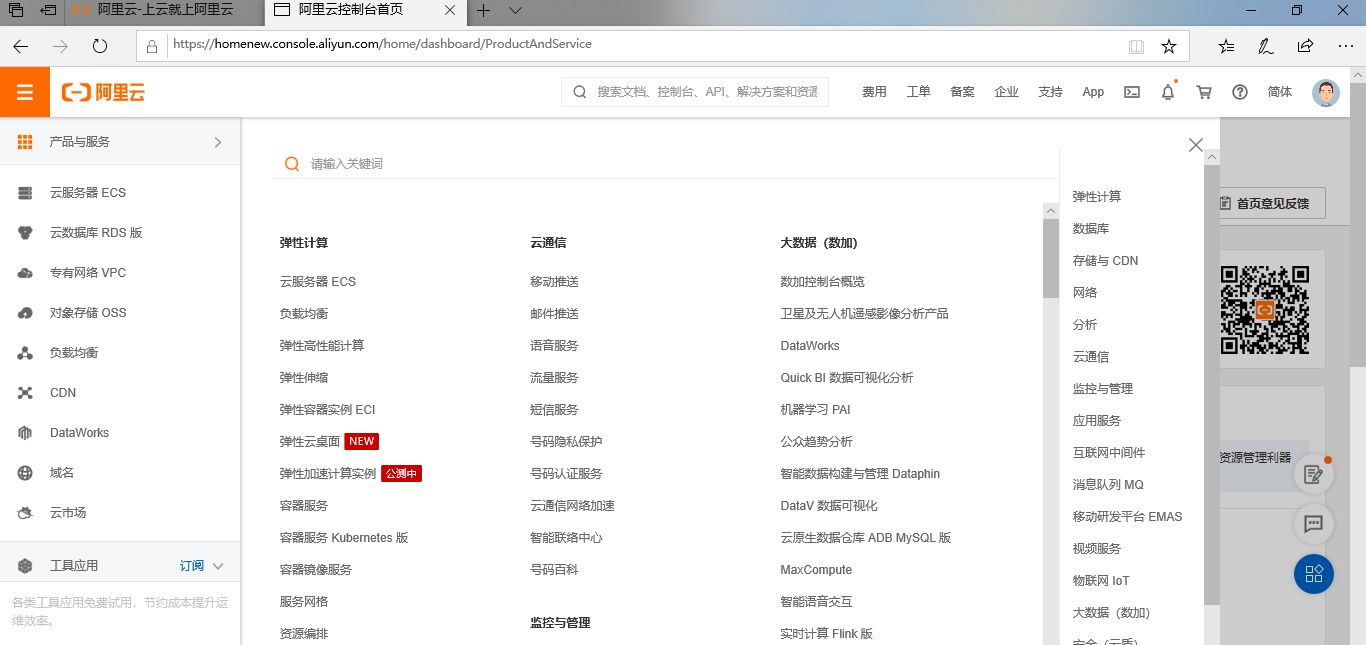Open the blue floating apps button
The width and height of the screenshot is (1366, 645).
[x=1314, y=574]
